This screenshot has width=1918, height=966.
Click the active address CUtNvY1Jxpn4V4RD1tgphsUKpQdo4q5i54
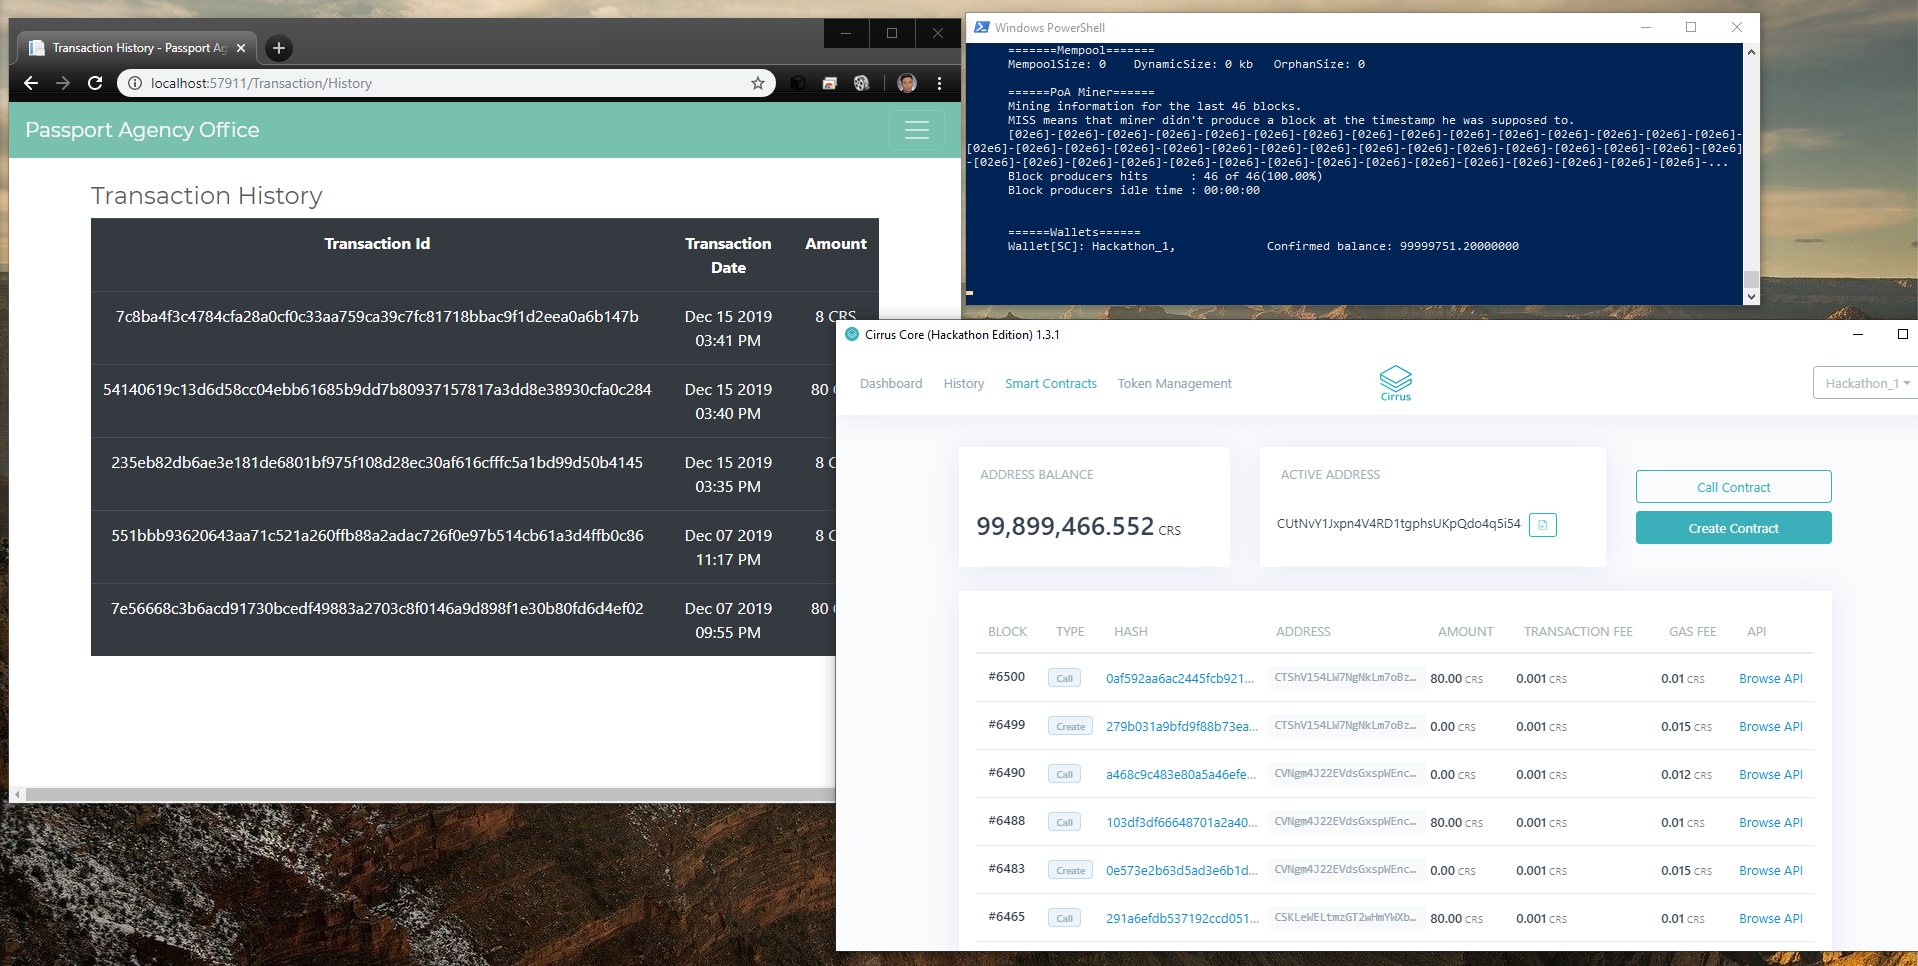[1398, 524]
